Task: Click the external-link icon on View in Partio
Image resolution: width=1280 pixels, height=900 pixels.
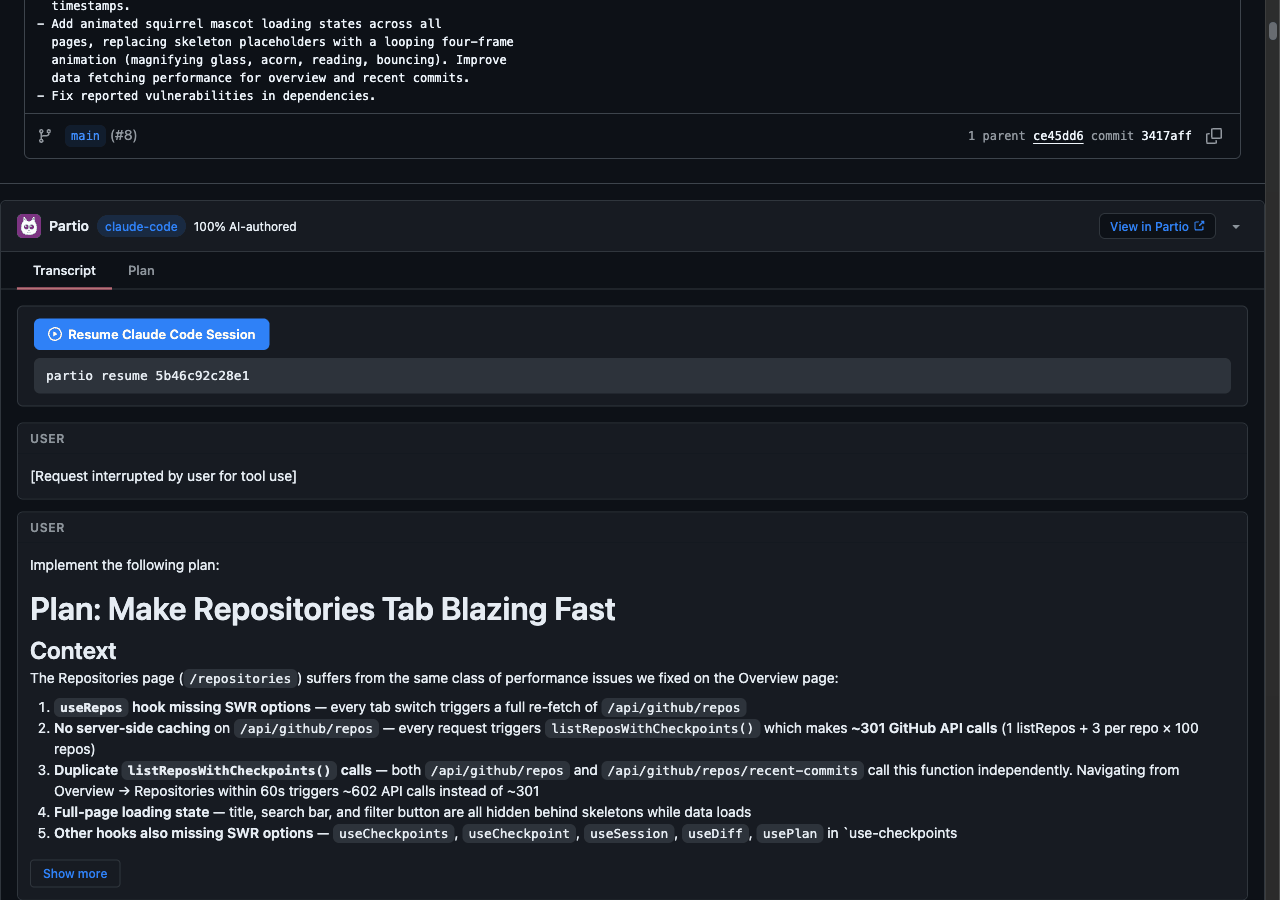Action: point(1199,226)
